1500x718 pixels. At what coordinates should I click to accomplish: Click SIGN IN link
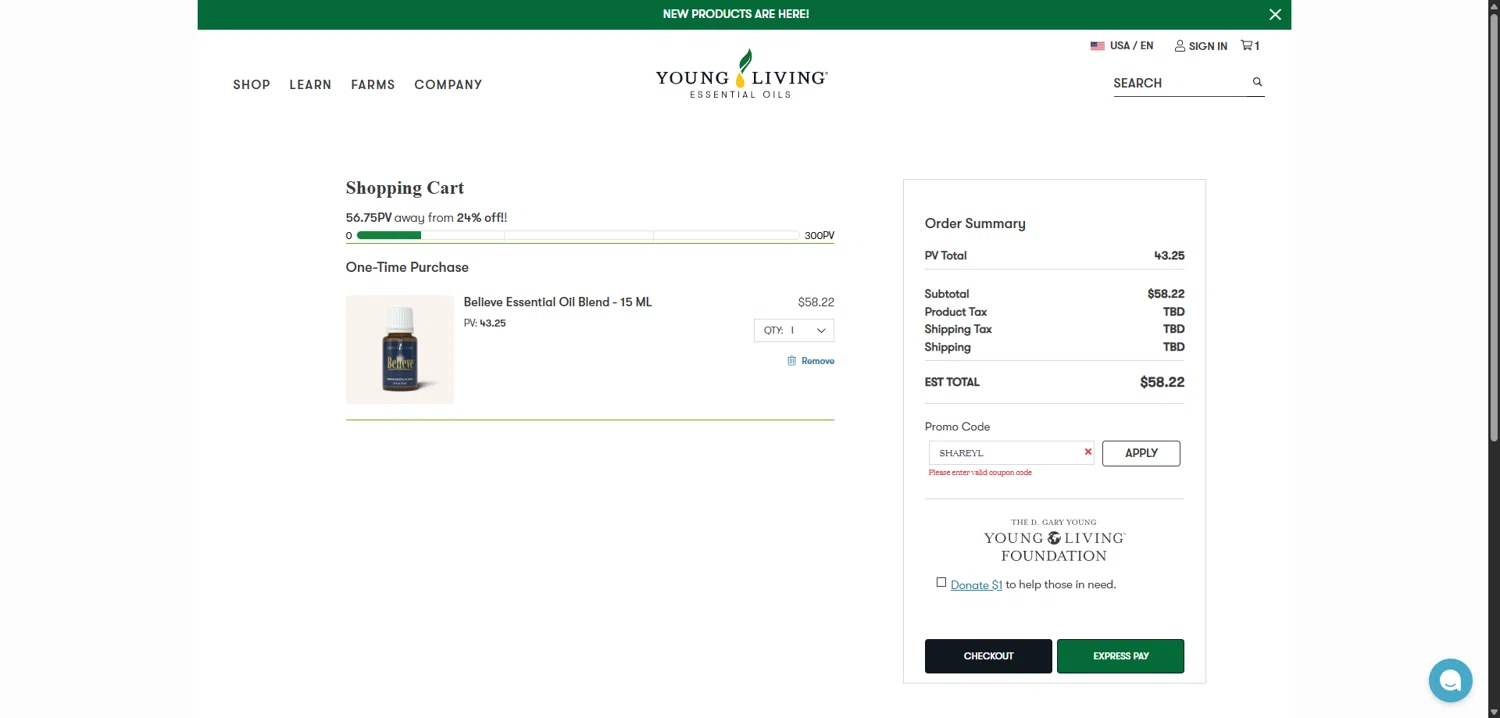coord(1200,46)
